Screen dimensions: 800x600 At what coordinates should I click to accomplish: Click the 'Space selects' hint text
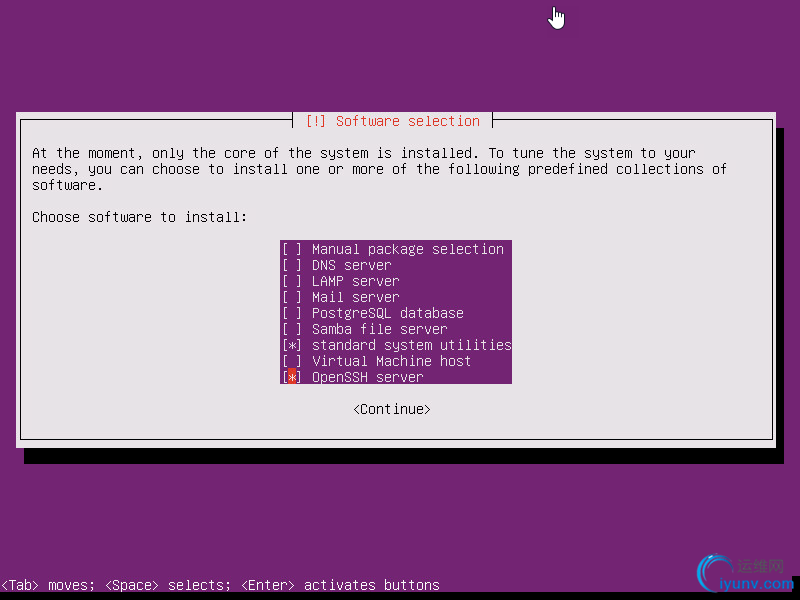coord(168,585)
